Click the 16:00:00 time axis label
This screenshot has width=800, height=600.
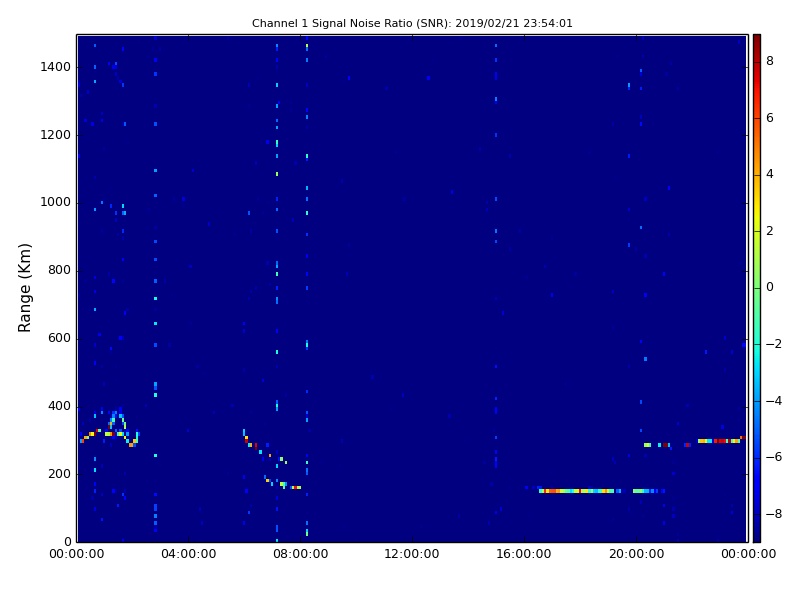click(524, 554)
